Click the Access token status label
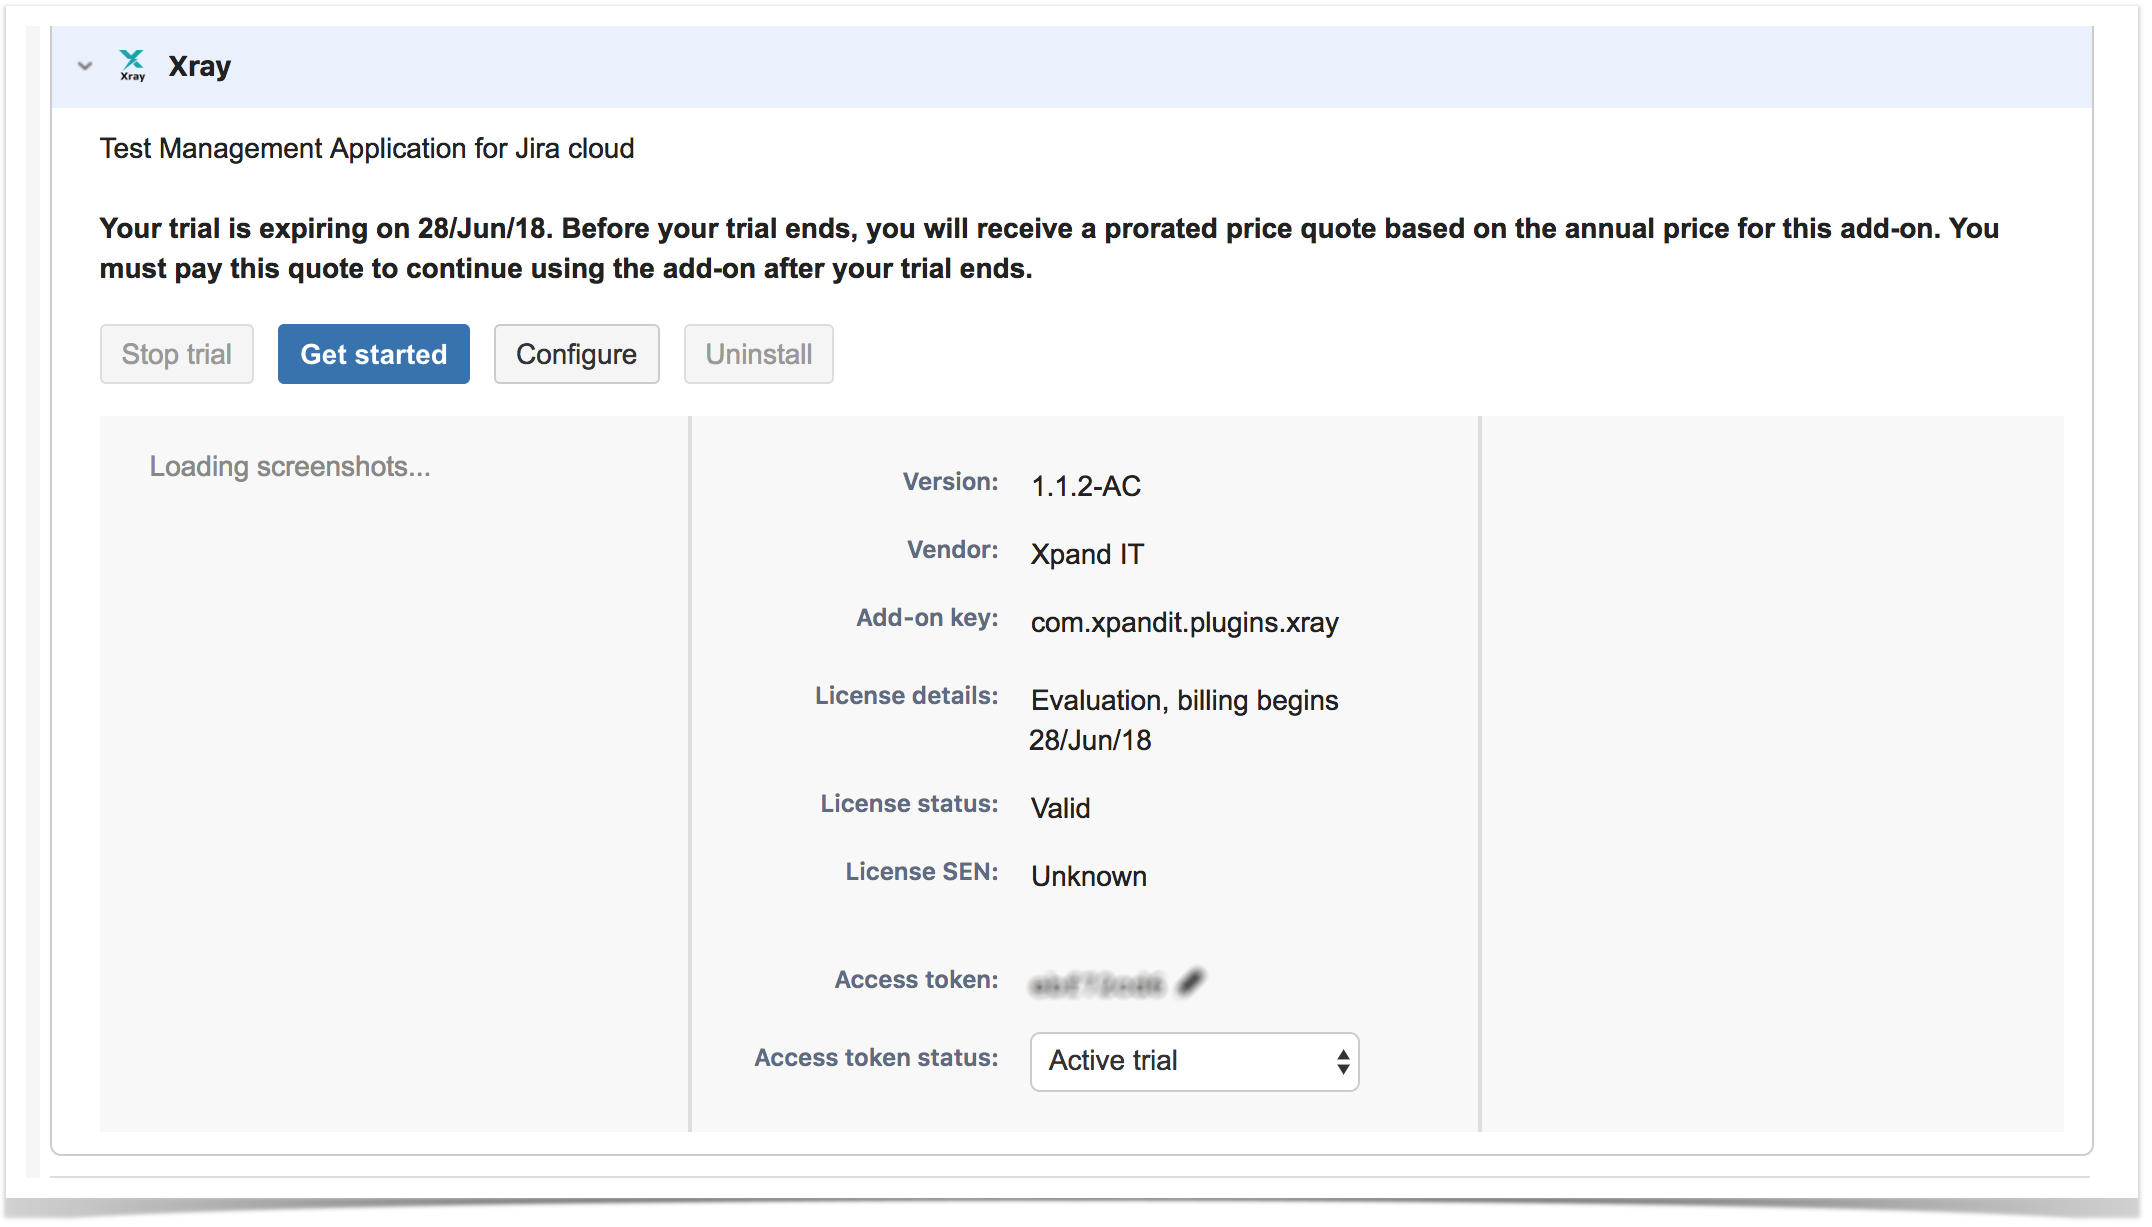This screenshot has width=2152, height=1227. 876,1058
